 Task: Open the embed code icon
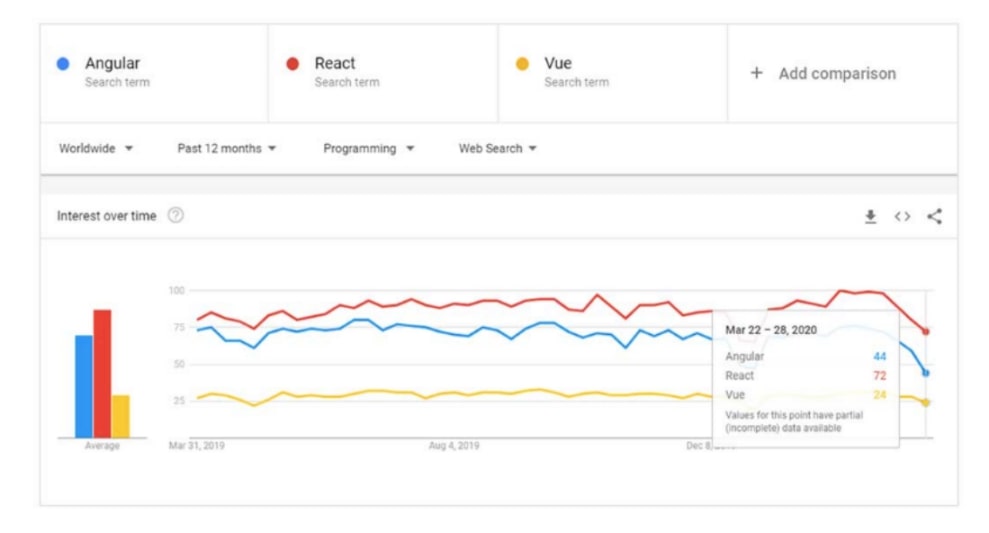902,216
